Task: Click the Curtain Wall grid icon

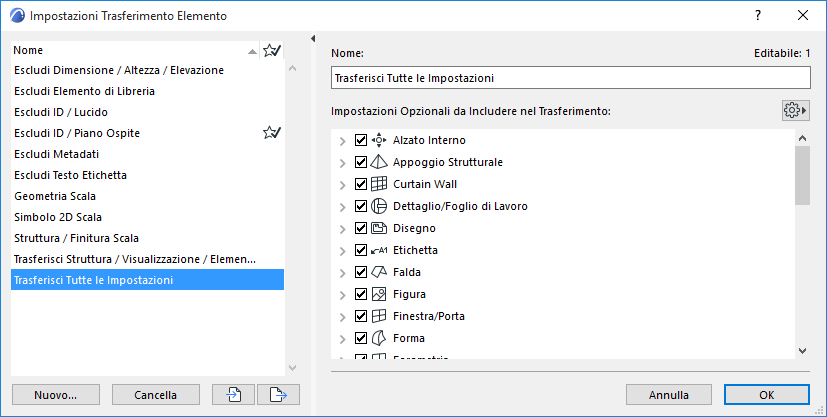Action: coord(379,184)
